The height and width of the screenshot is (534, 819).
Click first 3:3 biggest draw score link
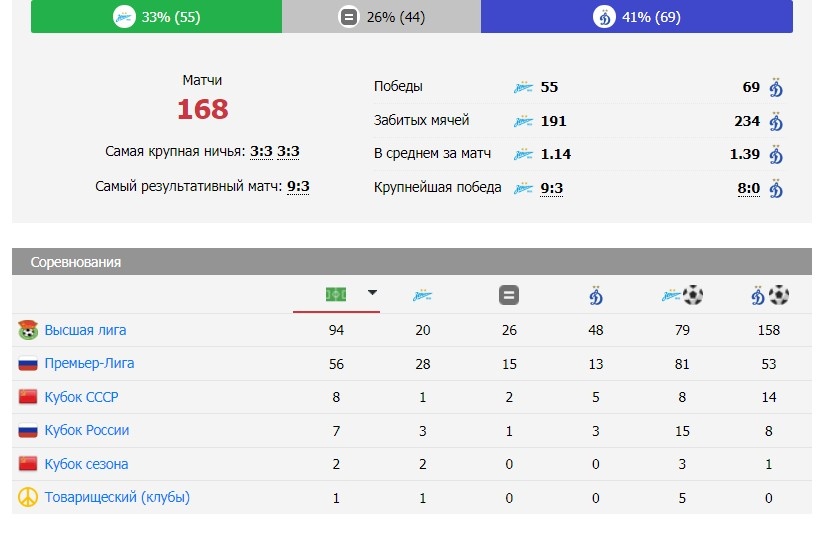point(261,152)
